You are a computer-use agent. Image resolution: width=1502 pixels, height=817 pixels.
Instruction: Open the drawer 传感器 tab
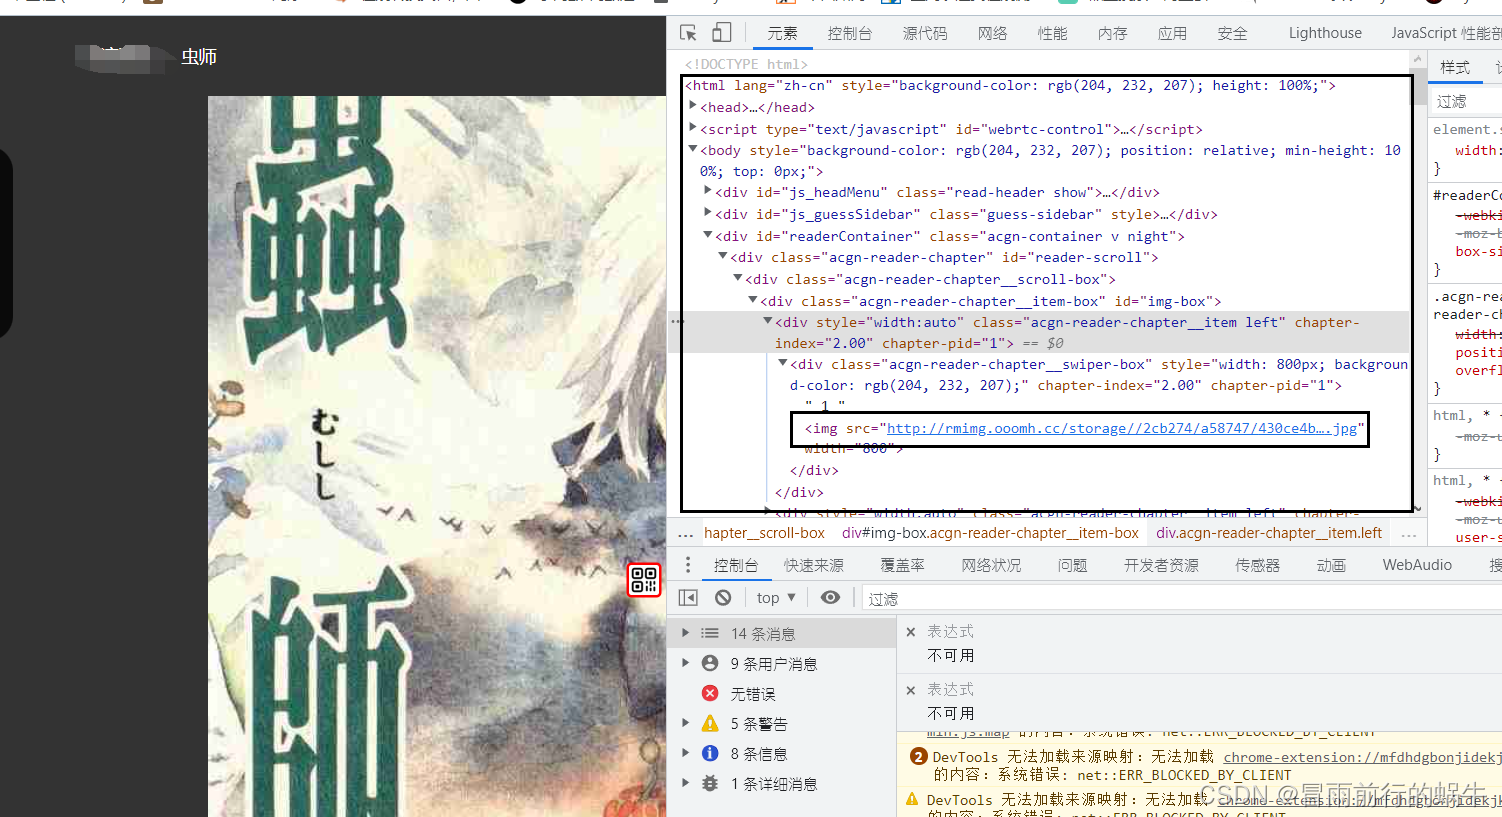1257,565
